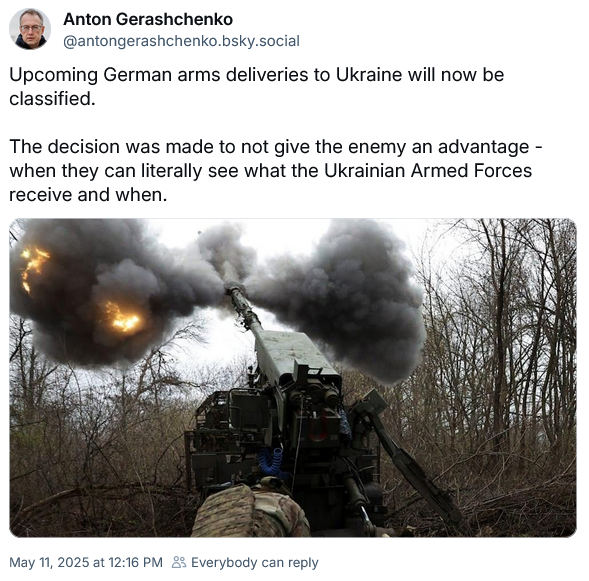589x581 pixels.
Task: Click the howitzer barrel muzzle in photo
Action: [235, 290]
